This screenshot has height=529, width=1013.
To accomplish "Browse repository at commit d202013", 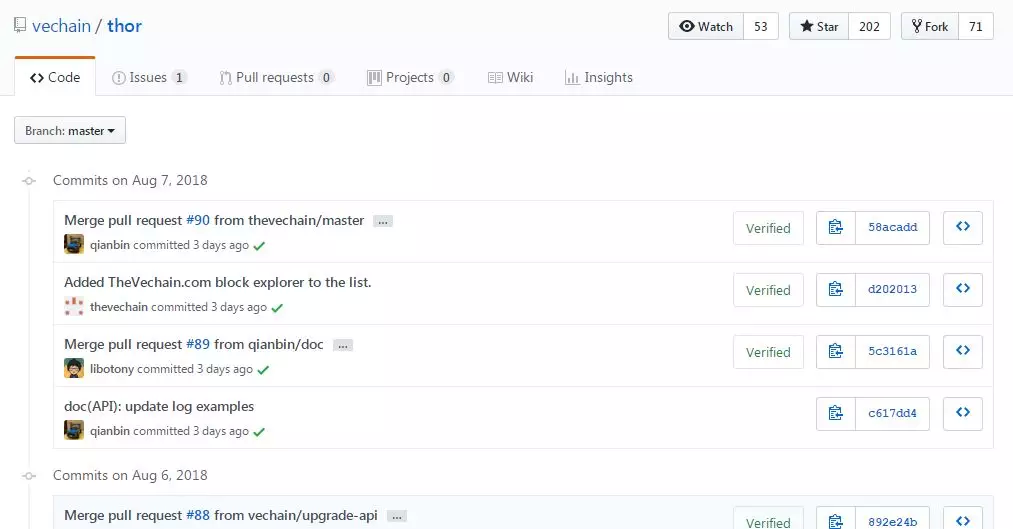I will 963,289.
